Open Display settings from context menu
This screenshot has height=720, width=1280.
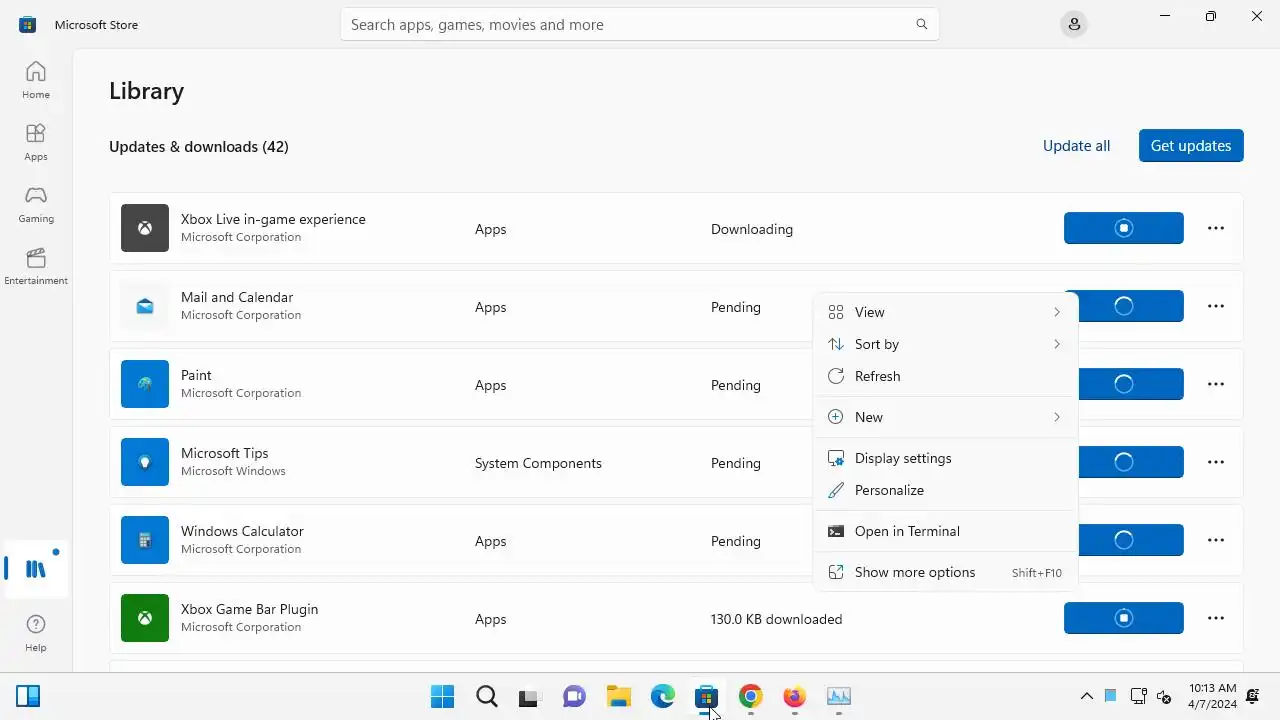(945, 458)
